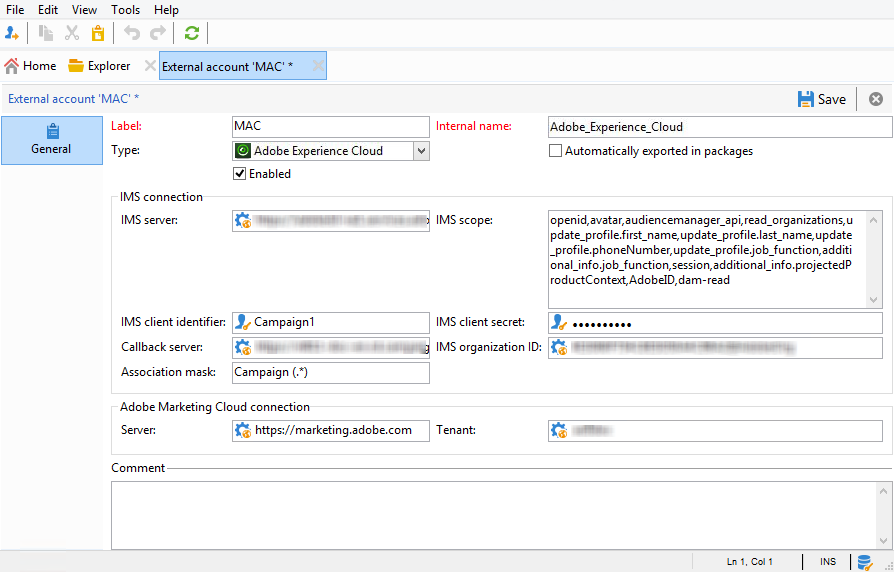Click the user-key icon in IMS client secret
This screenshot has width=894, height=572.
click(x=559, y=322)
